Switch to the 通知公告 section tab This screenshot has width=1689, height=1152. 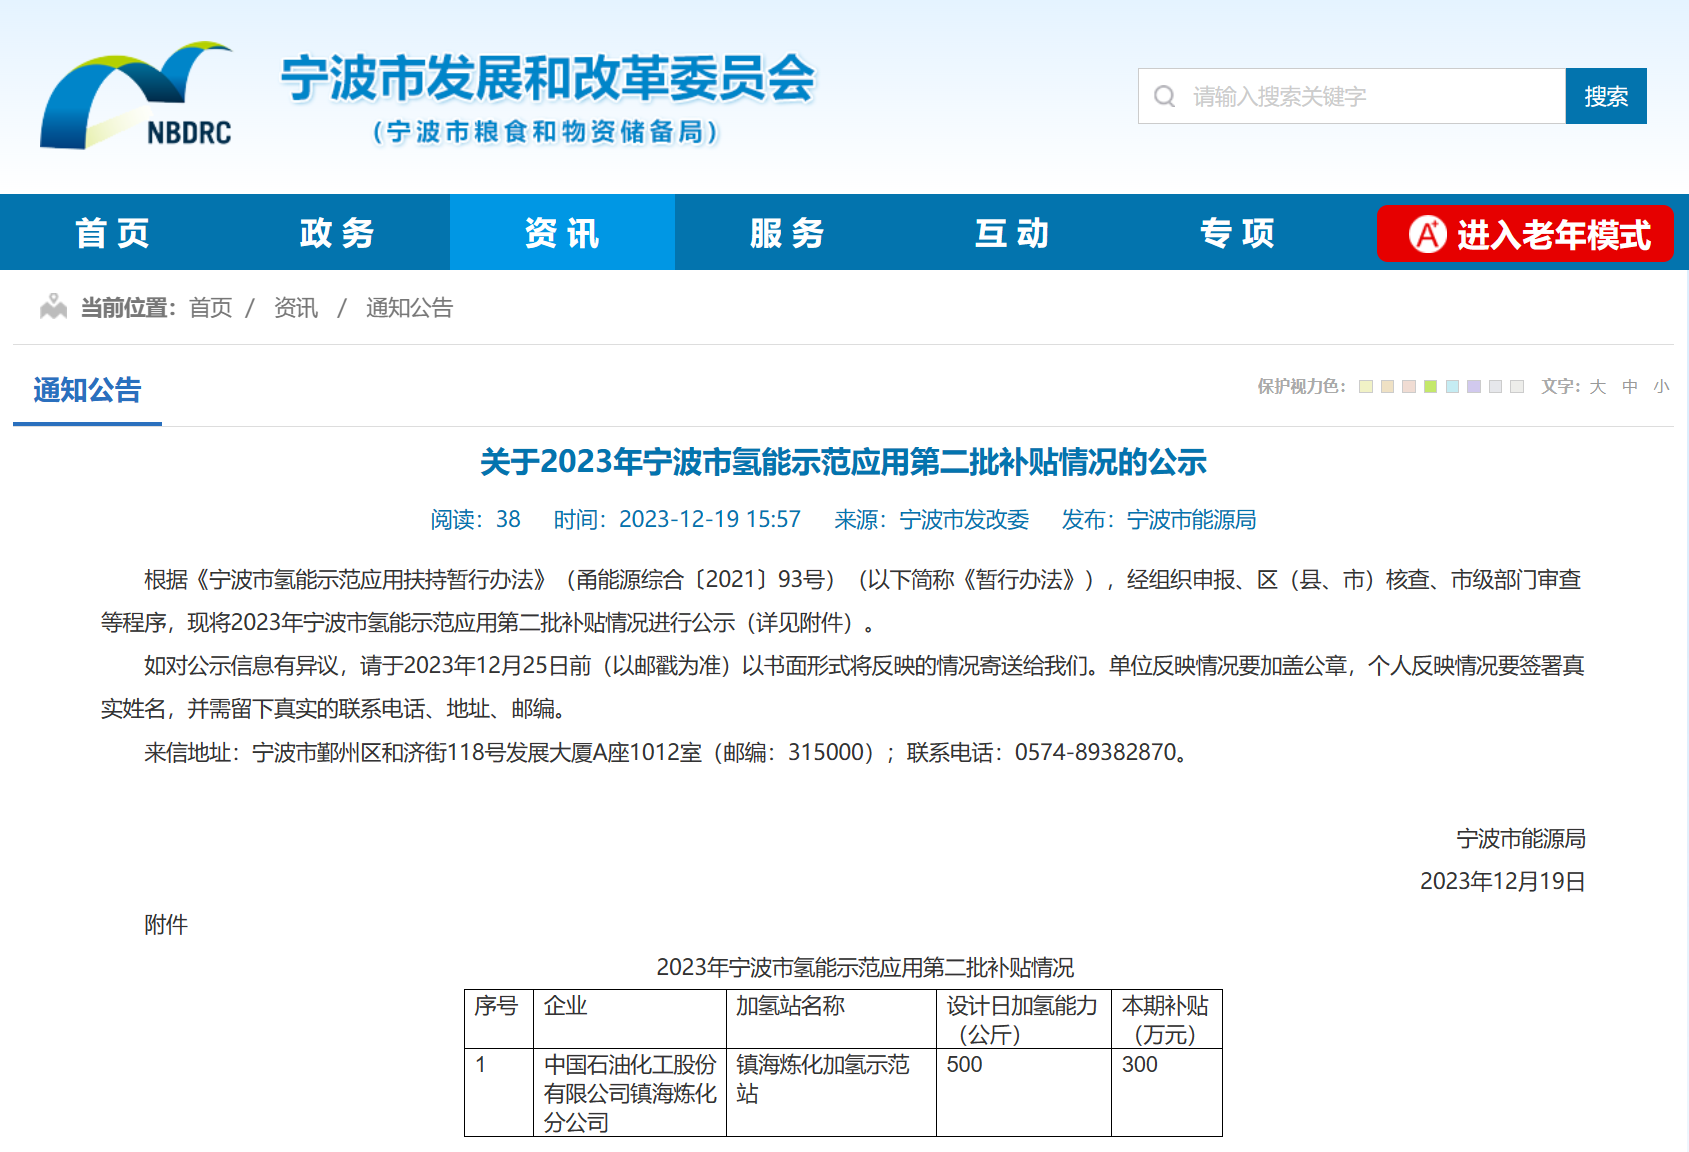[x=87, y=390]
